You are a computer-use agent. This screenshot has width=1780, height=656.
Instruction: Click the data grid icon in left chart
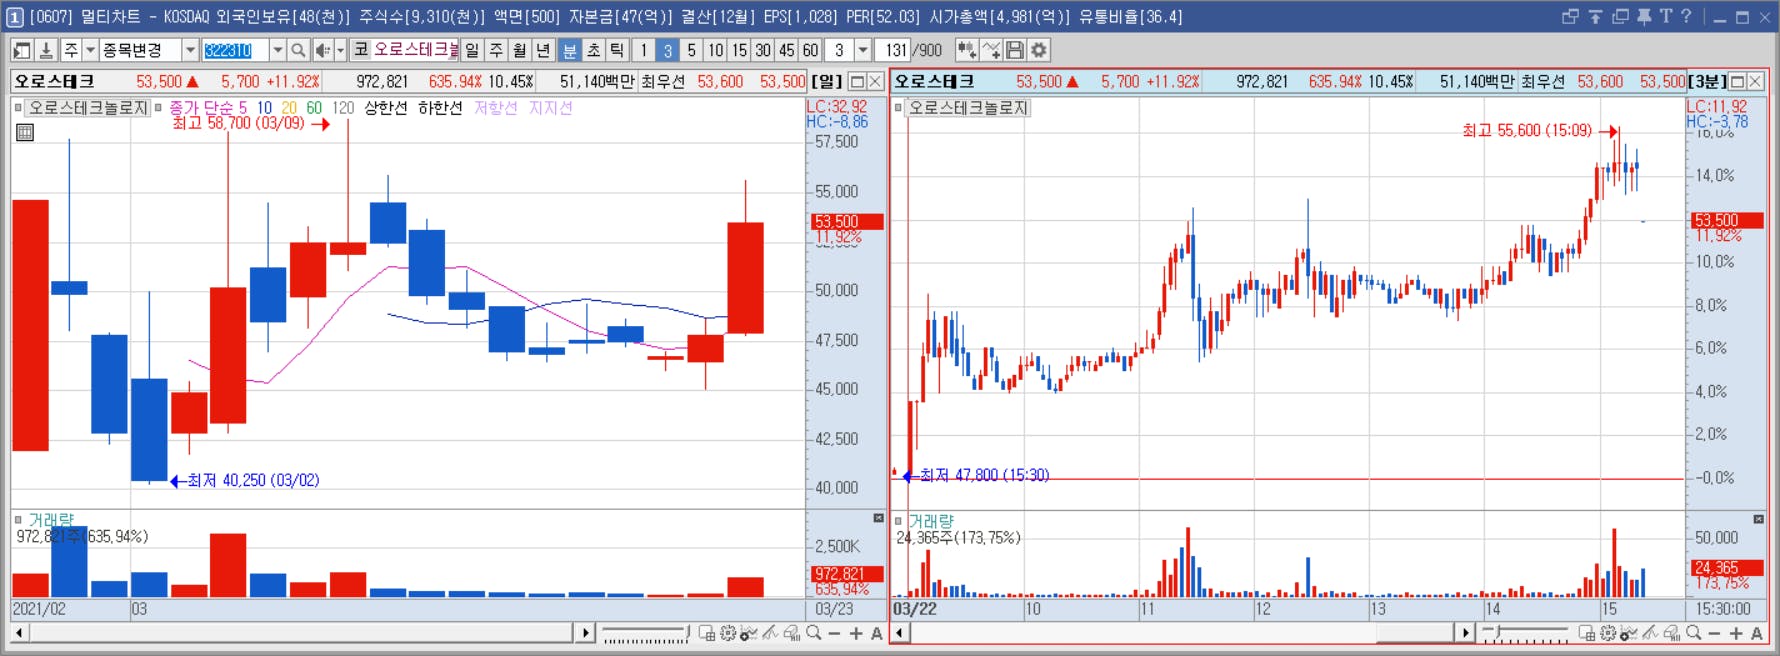point(25,132)
